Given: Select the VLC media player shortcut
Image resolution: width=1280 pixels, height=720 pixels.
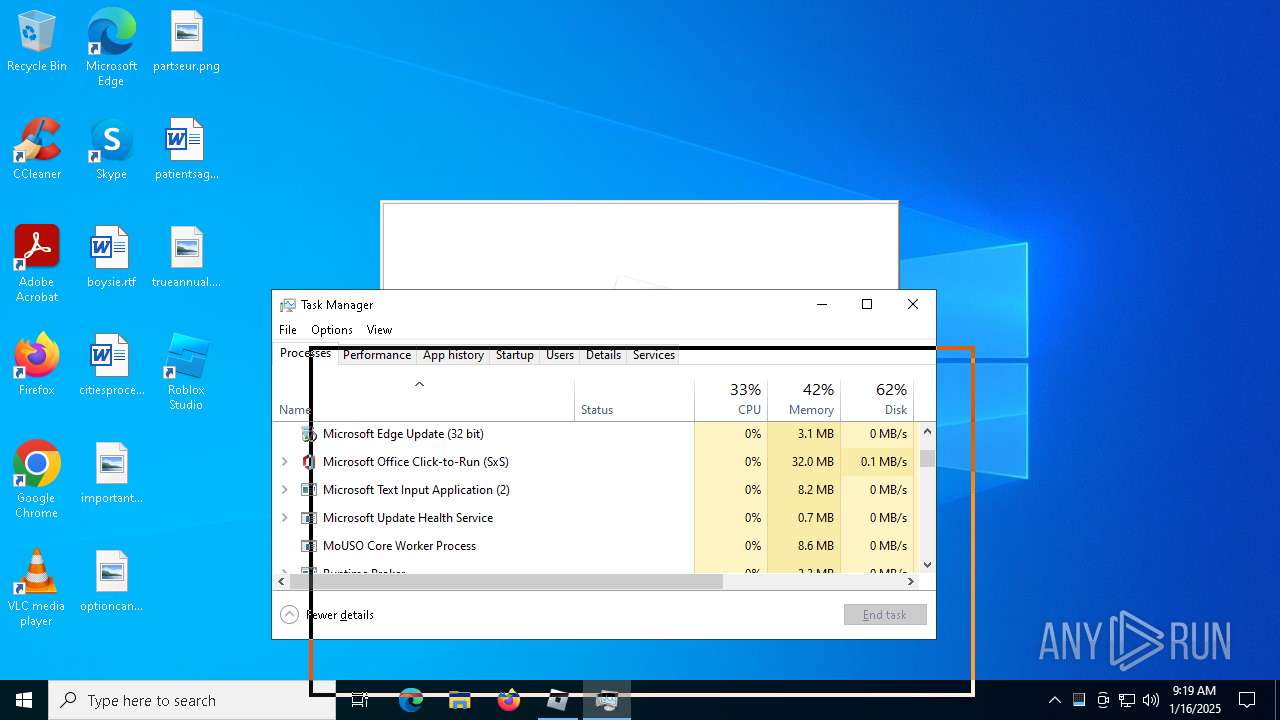Looking at the screenshot, I should pos(37,588).
